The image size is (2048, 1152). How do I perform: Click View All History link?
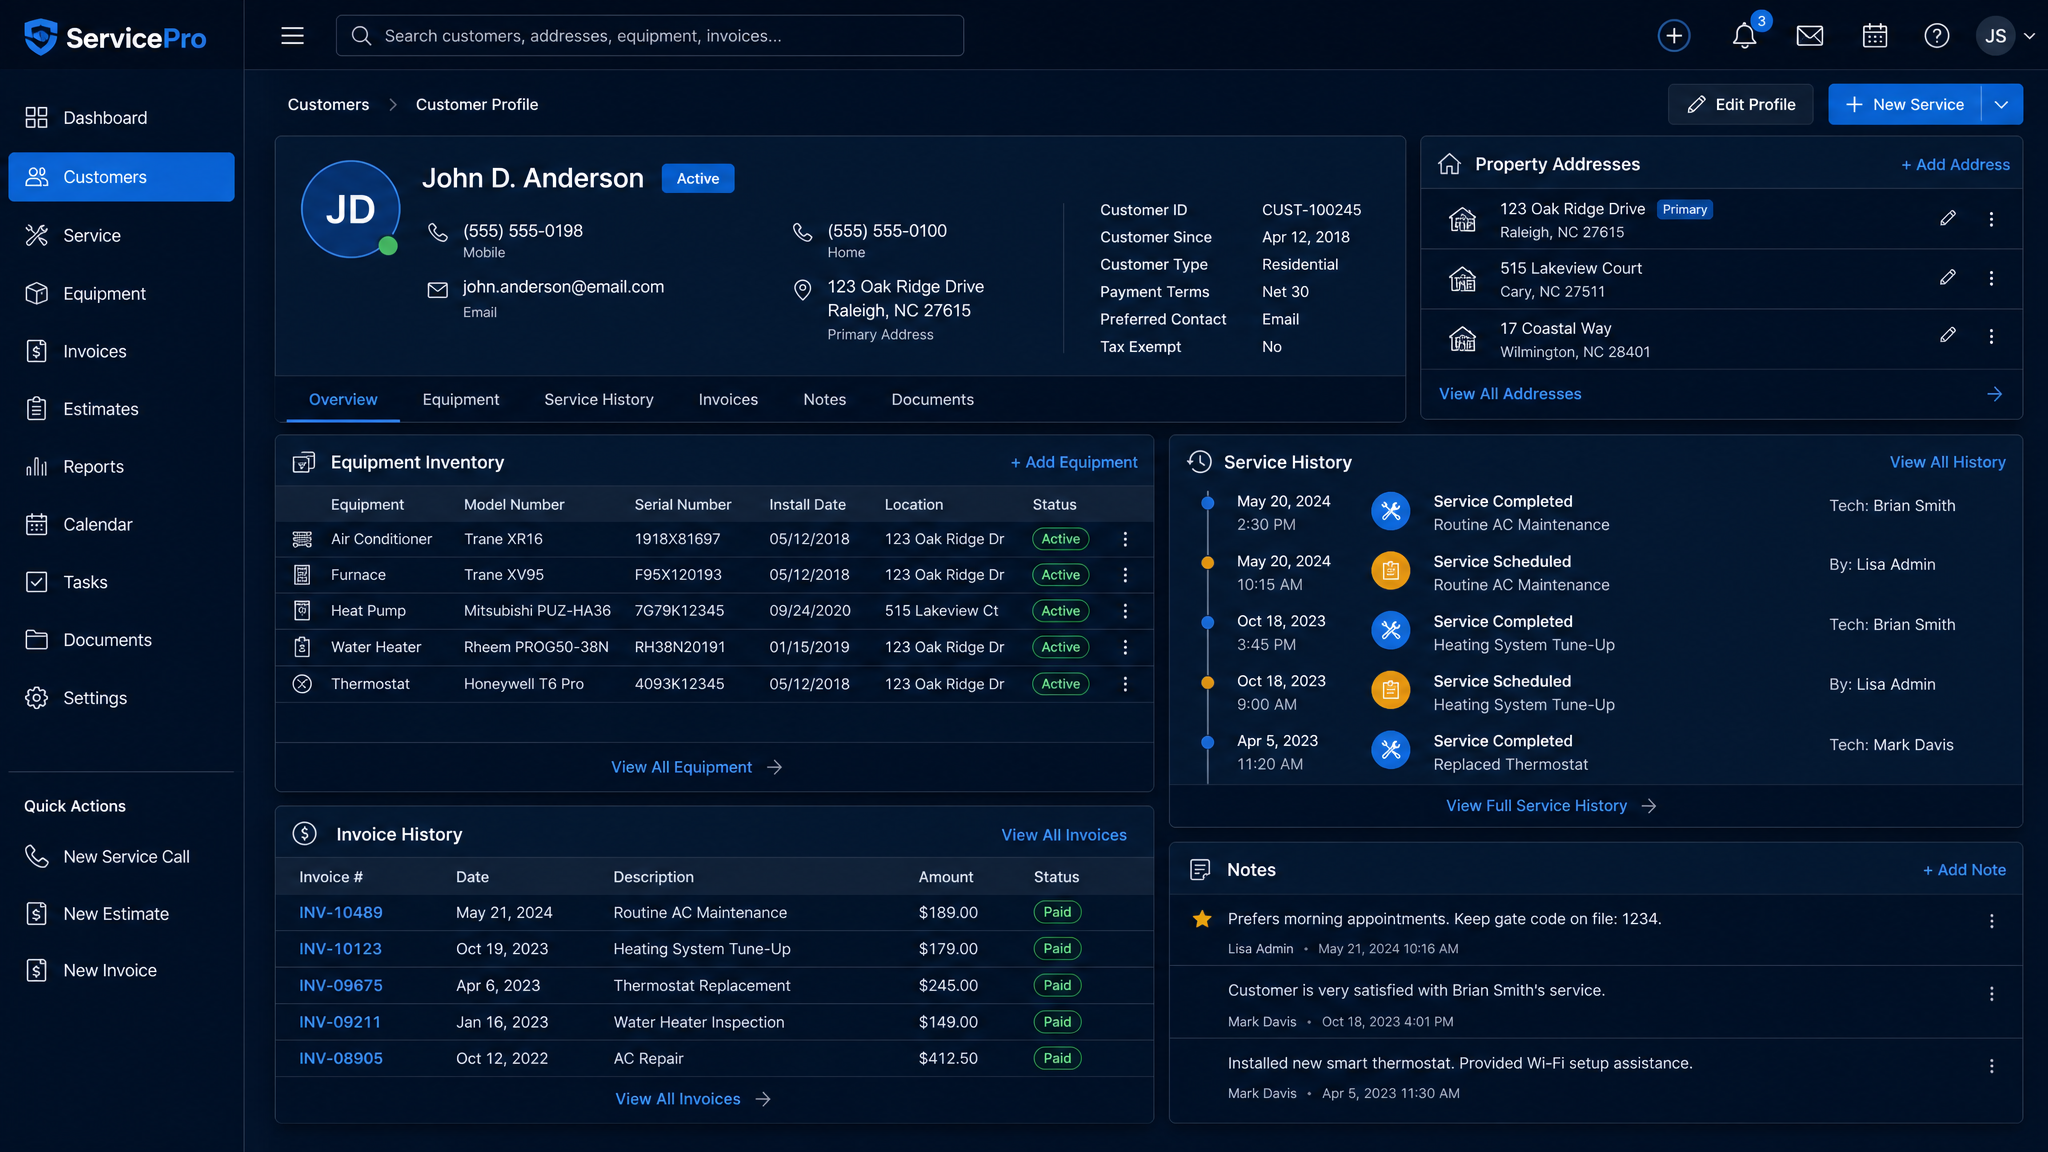pyautogui.click(x=1947, y=462)
